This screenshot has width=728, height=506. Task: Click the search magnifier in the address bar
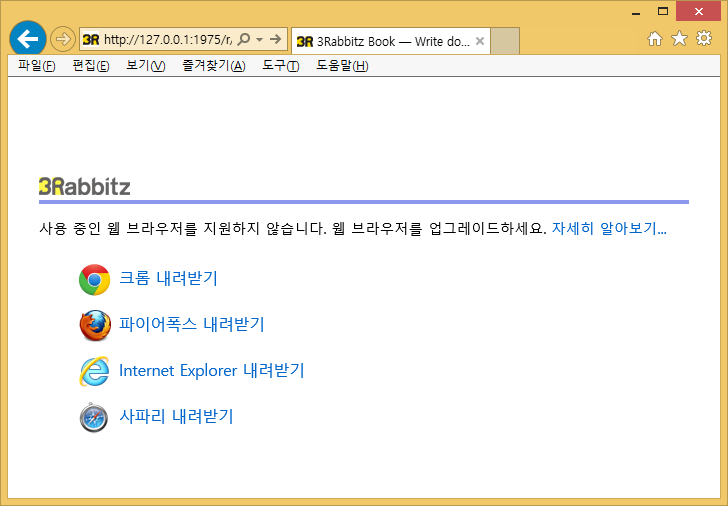pos(244,39)
